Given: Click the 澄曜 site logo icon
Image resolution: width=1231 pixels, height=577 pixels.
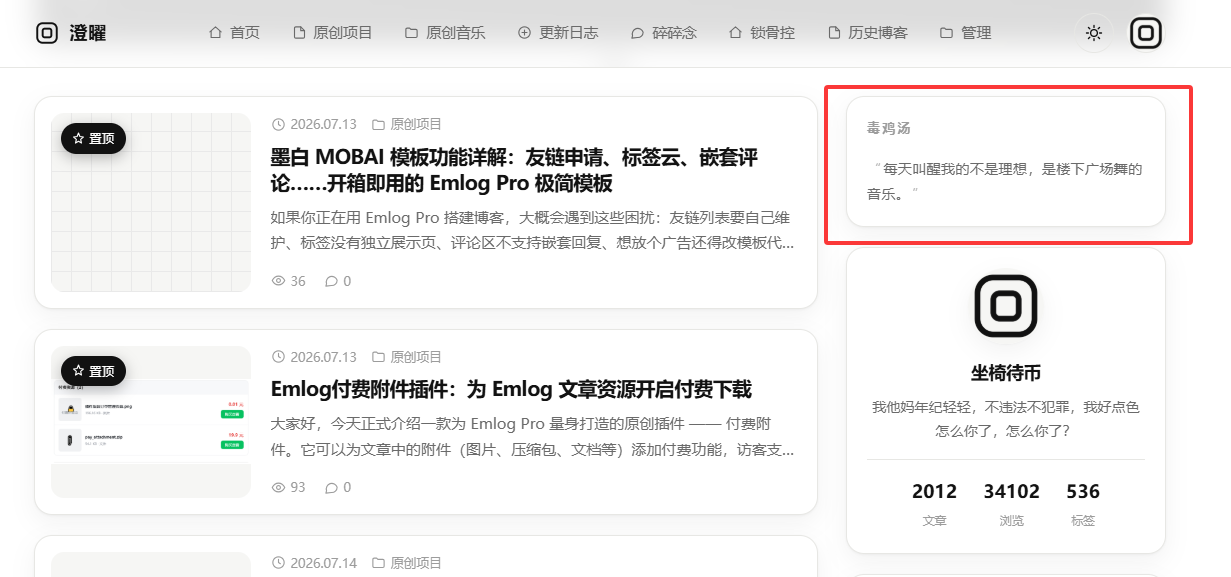Looking at the screenshot, I should coord(47,33).
